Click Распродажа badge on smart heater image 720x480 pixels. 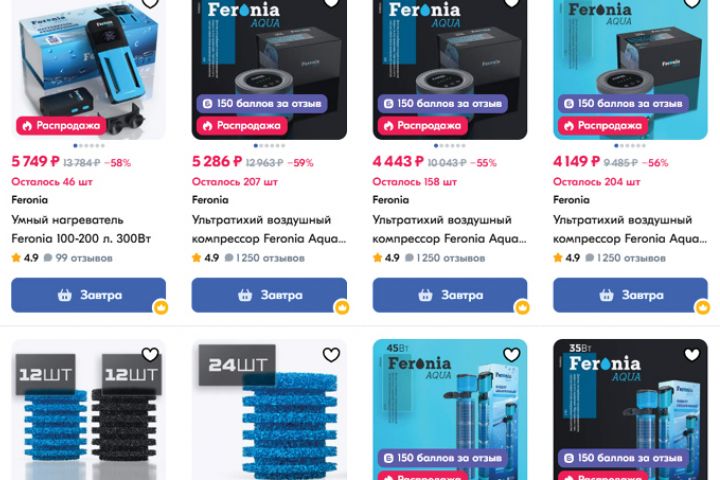coord(61,125)
